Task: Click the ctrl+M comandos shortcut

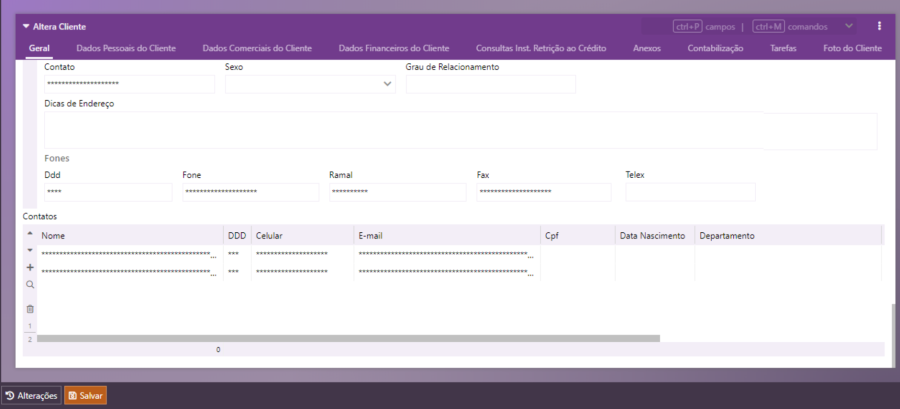Action: 790,26
